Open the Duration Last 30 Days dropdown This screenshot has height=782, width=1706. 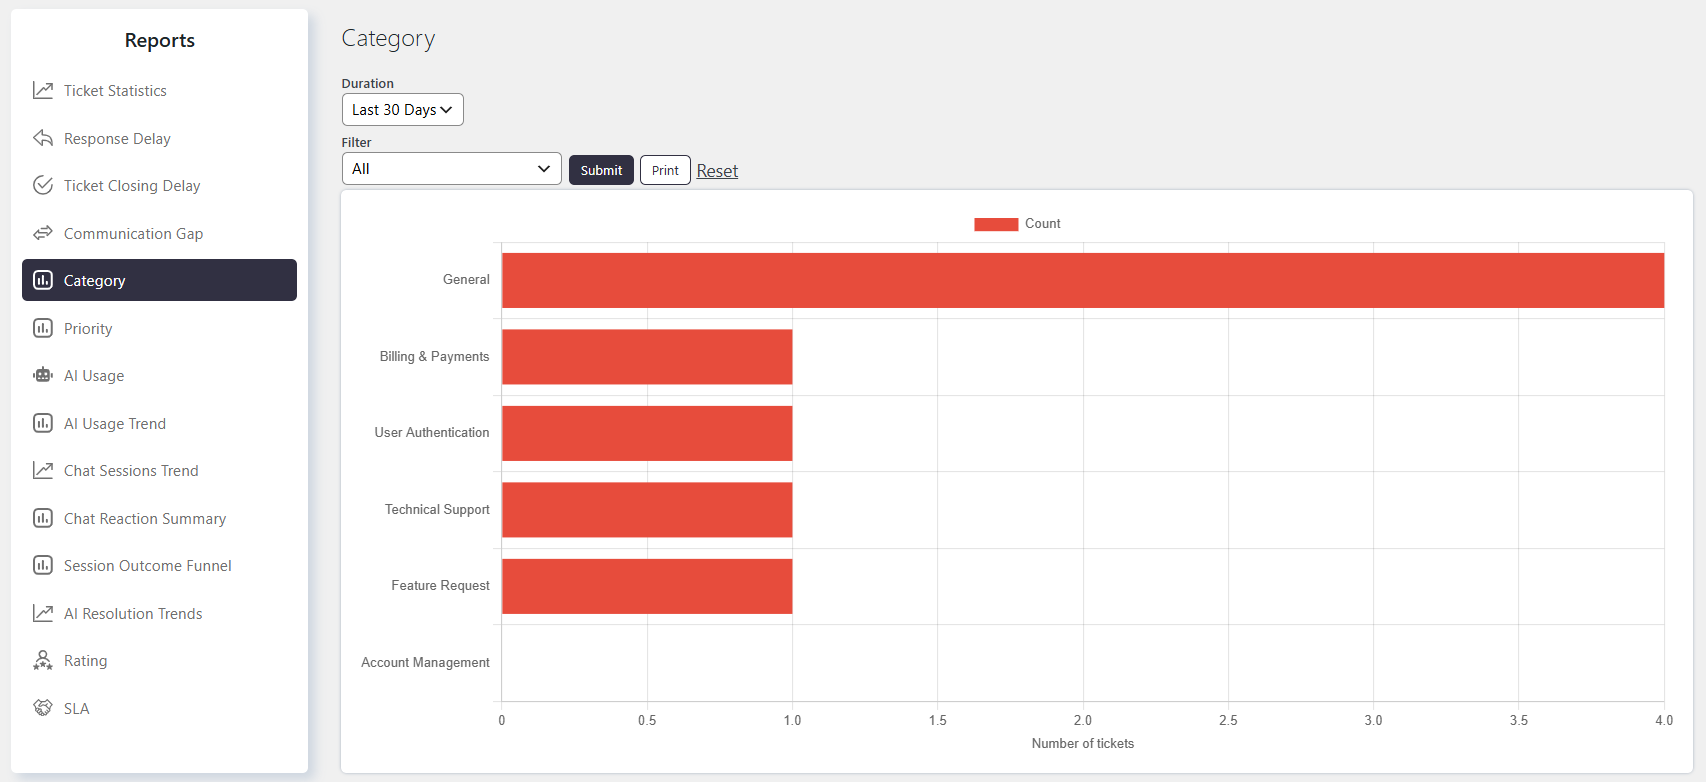(403, 109)
